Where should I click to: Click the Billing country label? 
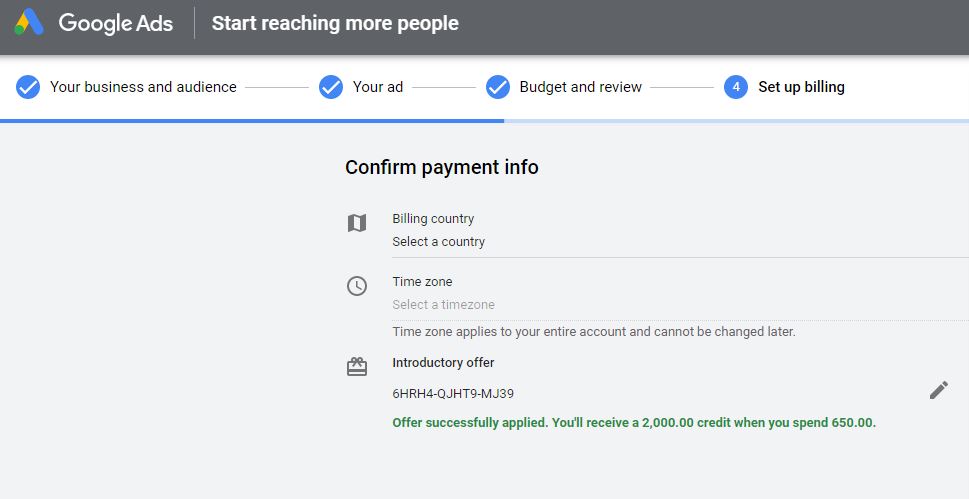coord(433,219)
